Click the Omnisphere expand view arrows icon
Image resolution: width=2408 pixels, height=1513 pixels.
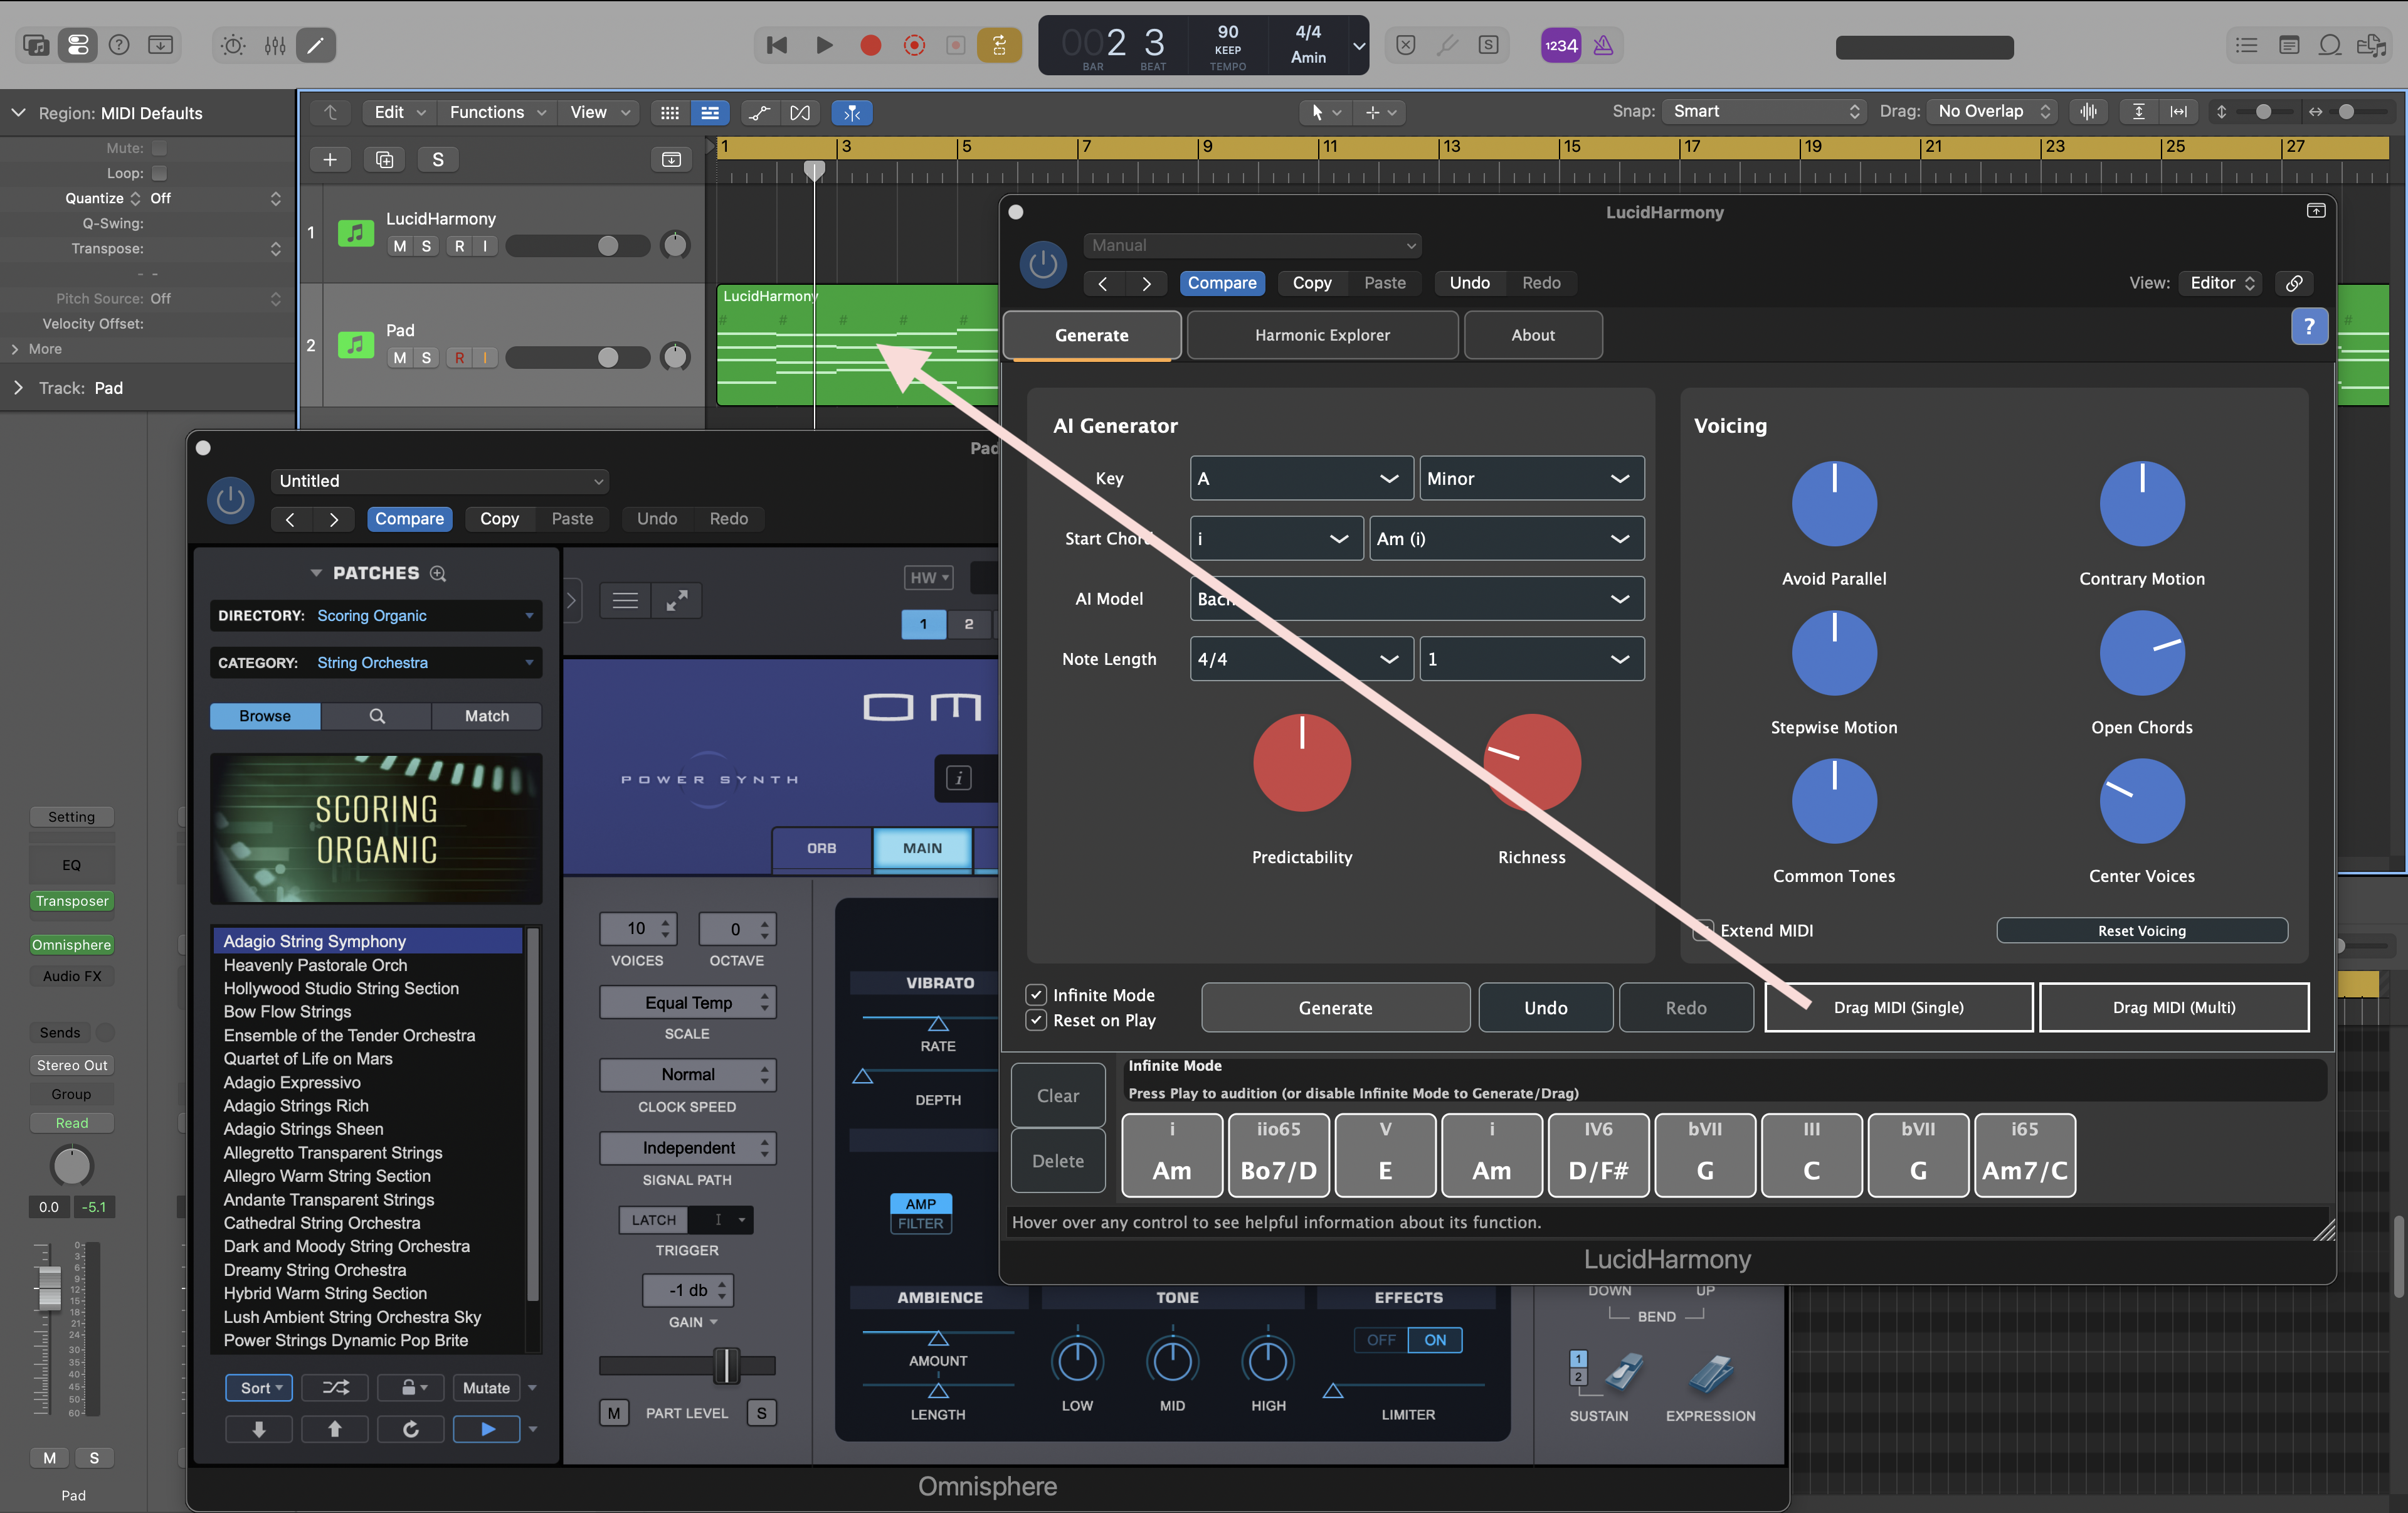pyautogui.click(x=677, y=600)
